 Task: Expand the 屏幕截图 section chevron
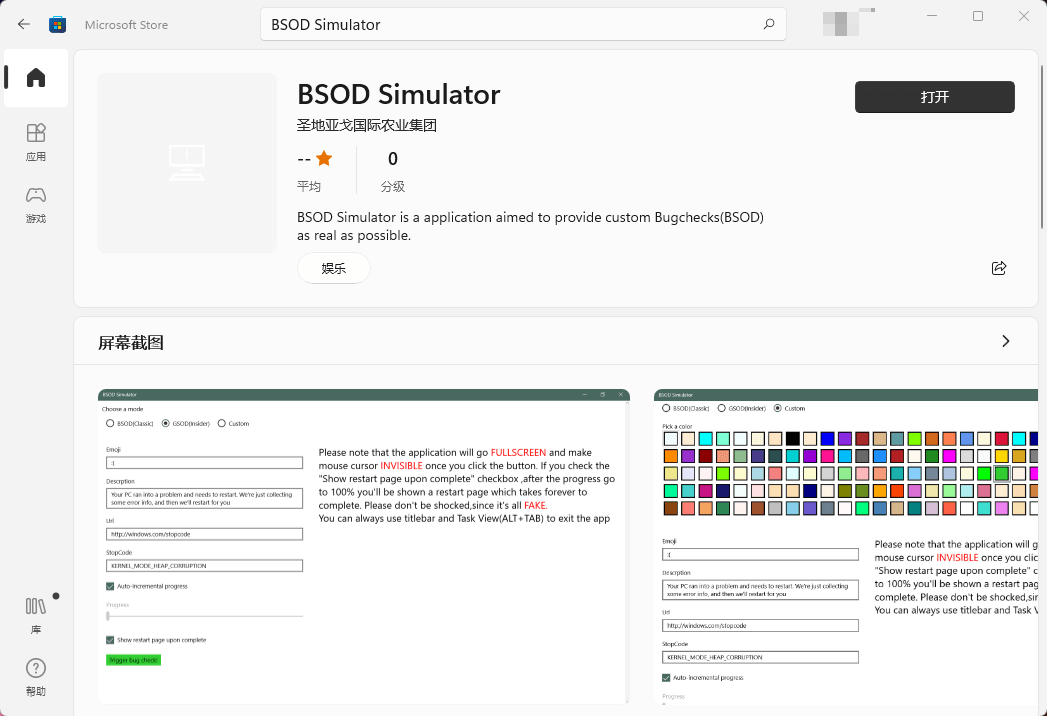[x=1006, y=341]
